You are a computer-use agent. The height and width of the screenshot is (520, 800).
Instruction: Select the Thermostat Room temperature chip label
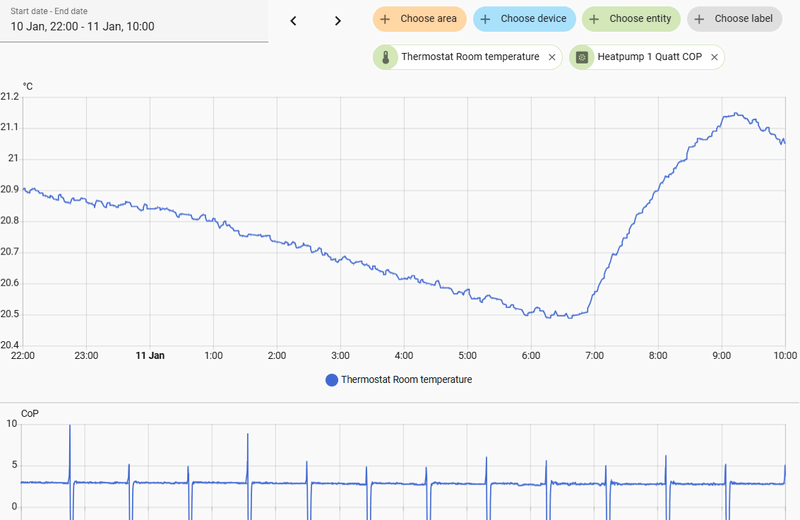pos(470,57)
